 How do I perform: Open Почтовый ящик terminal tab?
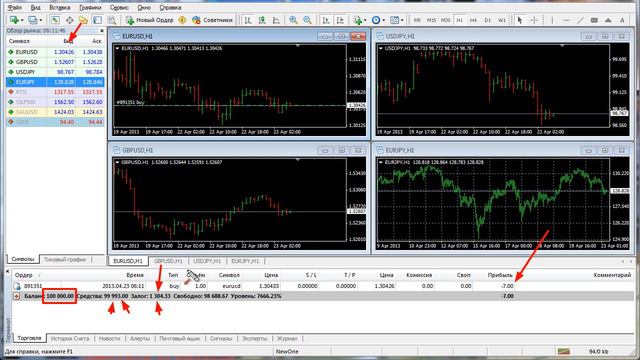pos(180,338)
